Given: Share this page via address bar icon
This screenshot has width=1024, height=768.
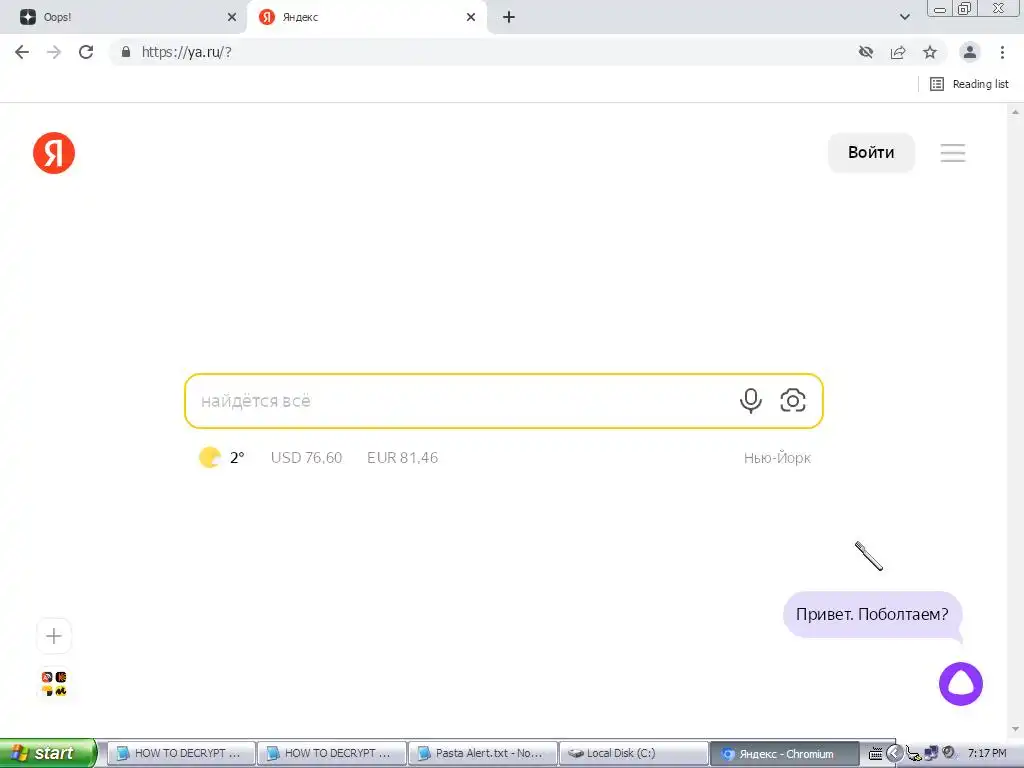Looking at the screenshot, I should point(898,52).
